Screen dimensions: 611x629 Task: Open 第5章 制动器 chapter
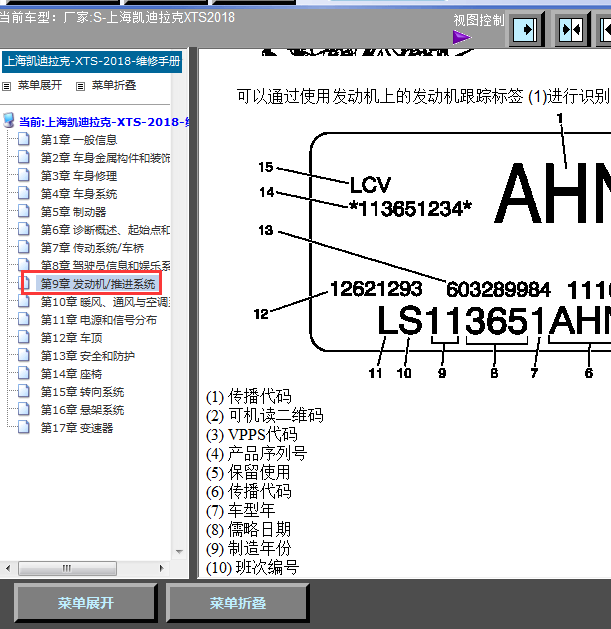click(73, 212)
